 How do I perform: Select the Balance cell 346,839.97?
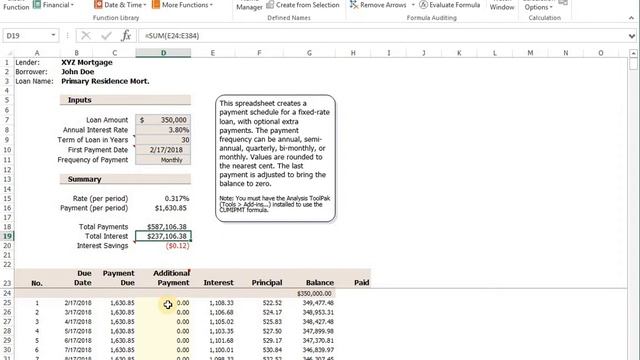click(309, 350)
